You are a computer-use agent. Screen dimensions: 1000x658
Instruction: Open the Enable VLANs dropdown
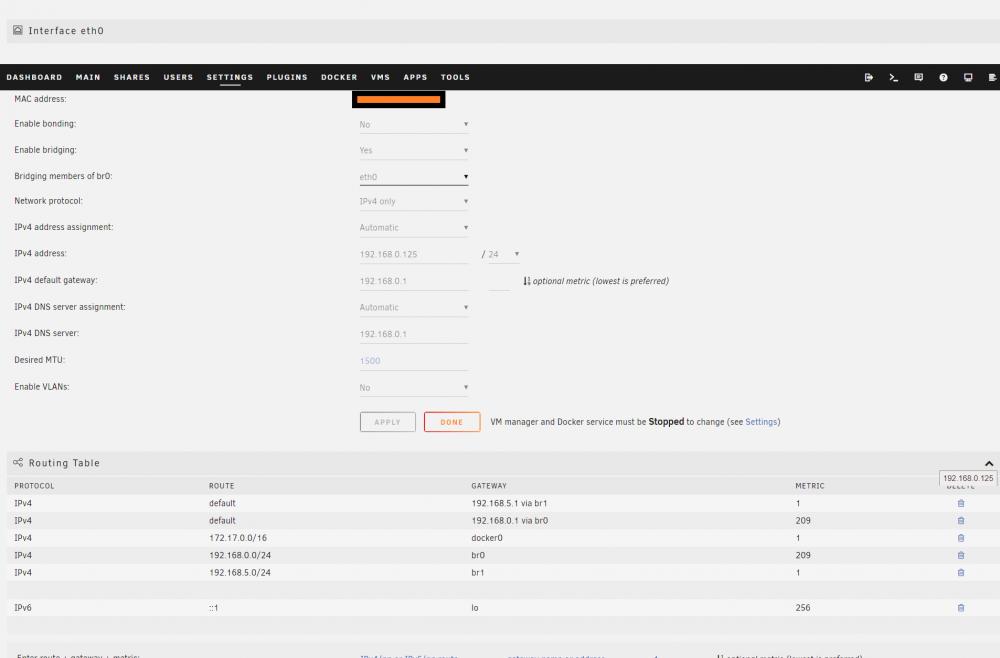pos(414,388)
